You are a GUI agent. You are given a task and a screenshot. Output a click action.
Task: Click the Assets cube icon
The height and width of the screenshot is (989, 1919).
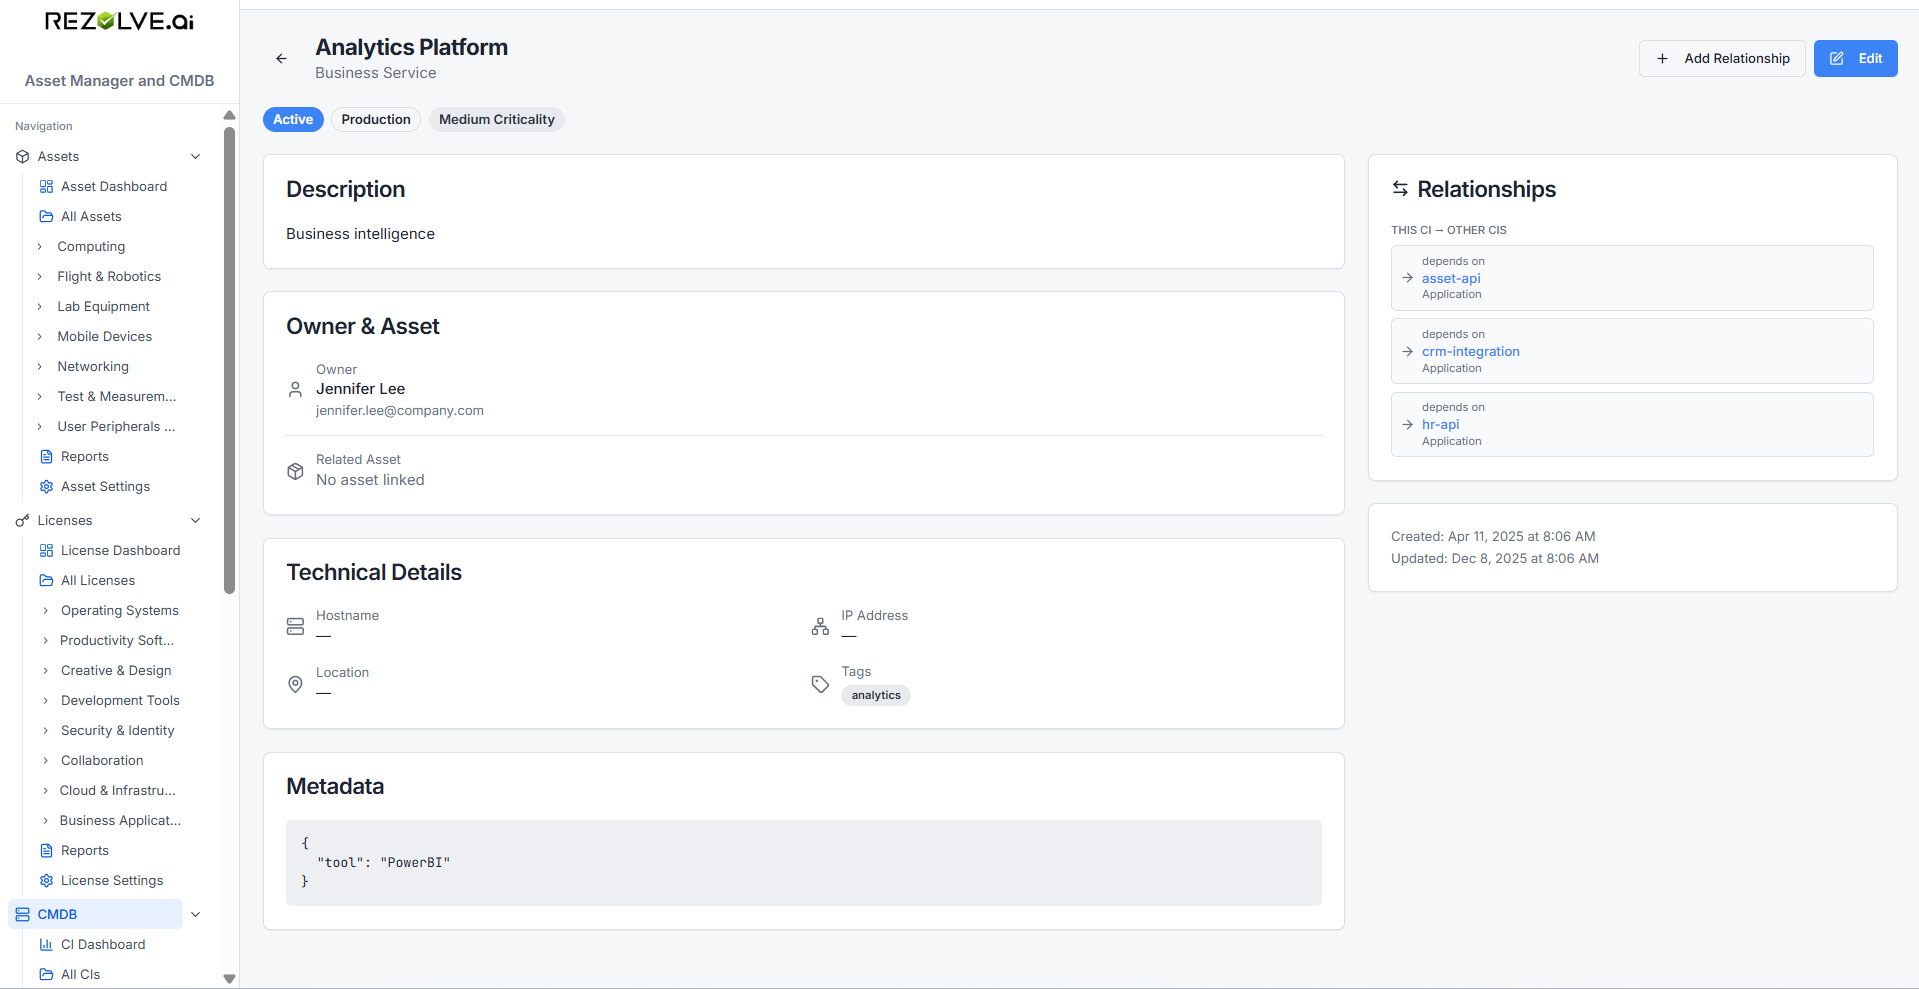point(22,157)
